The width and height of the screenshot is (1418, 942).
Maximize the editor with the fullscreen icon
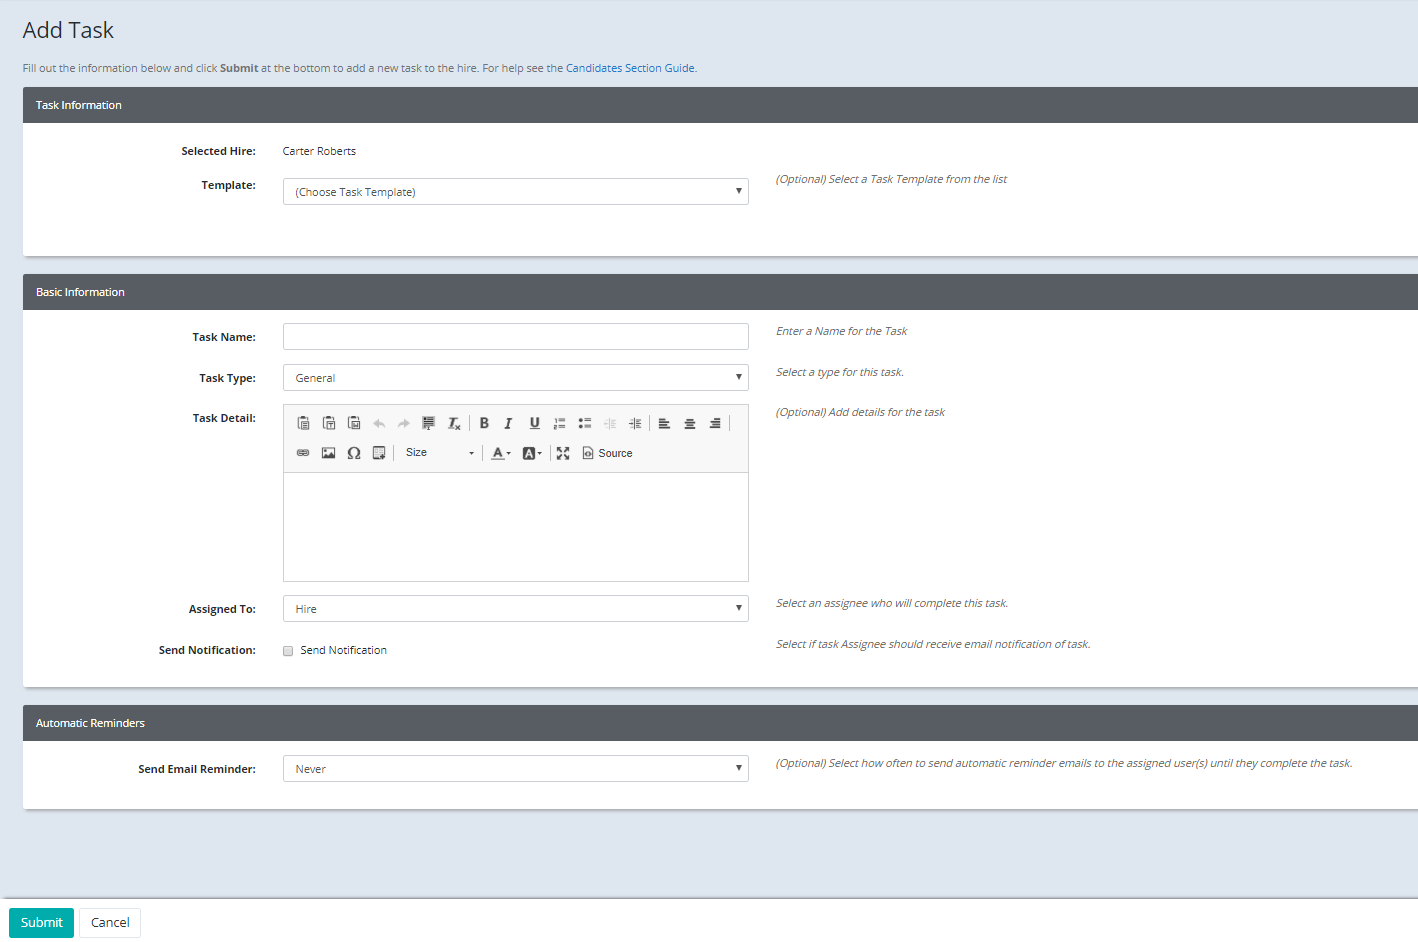pos(562,452)
